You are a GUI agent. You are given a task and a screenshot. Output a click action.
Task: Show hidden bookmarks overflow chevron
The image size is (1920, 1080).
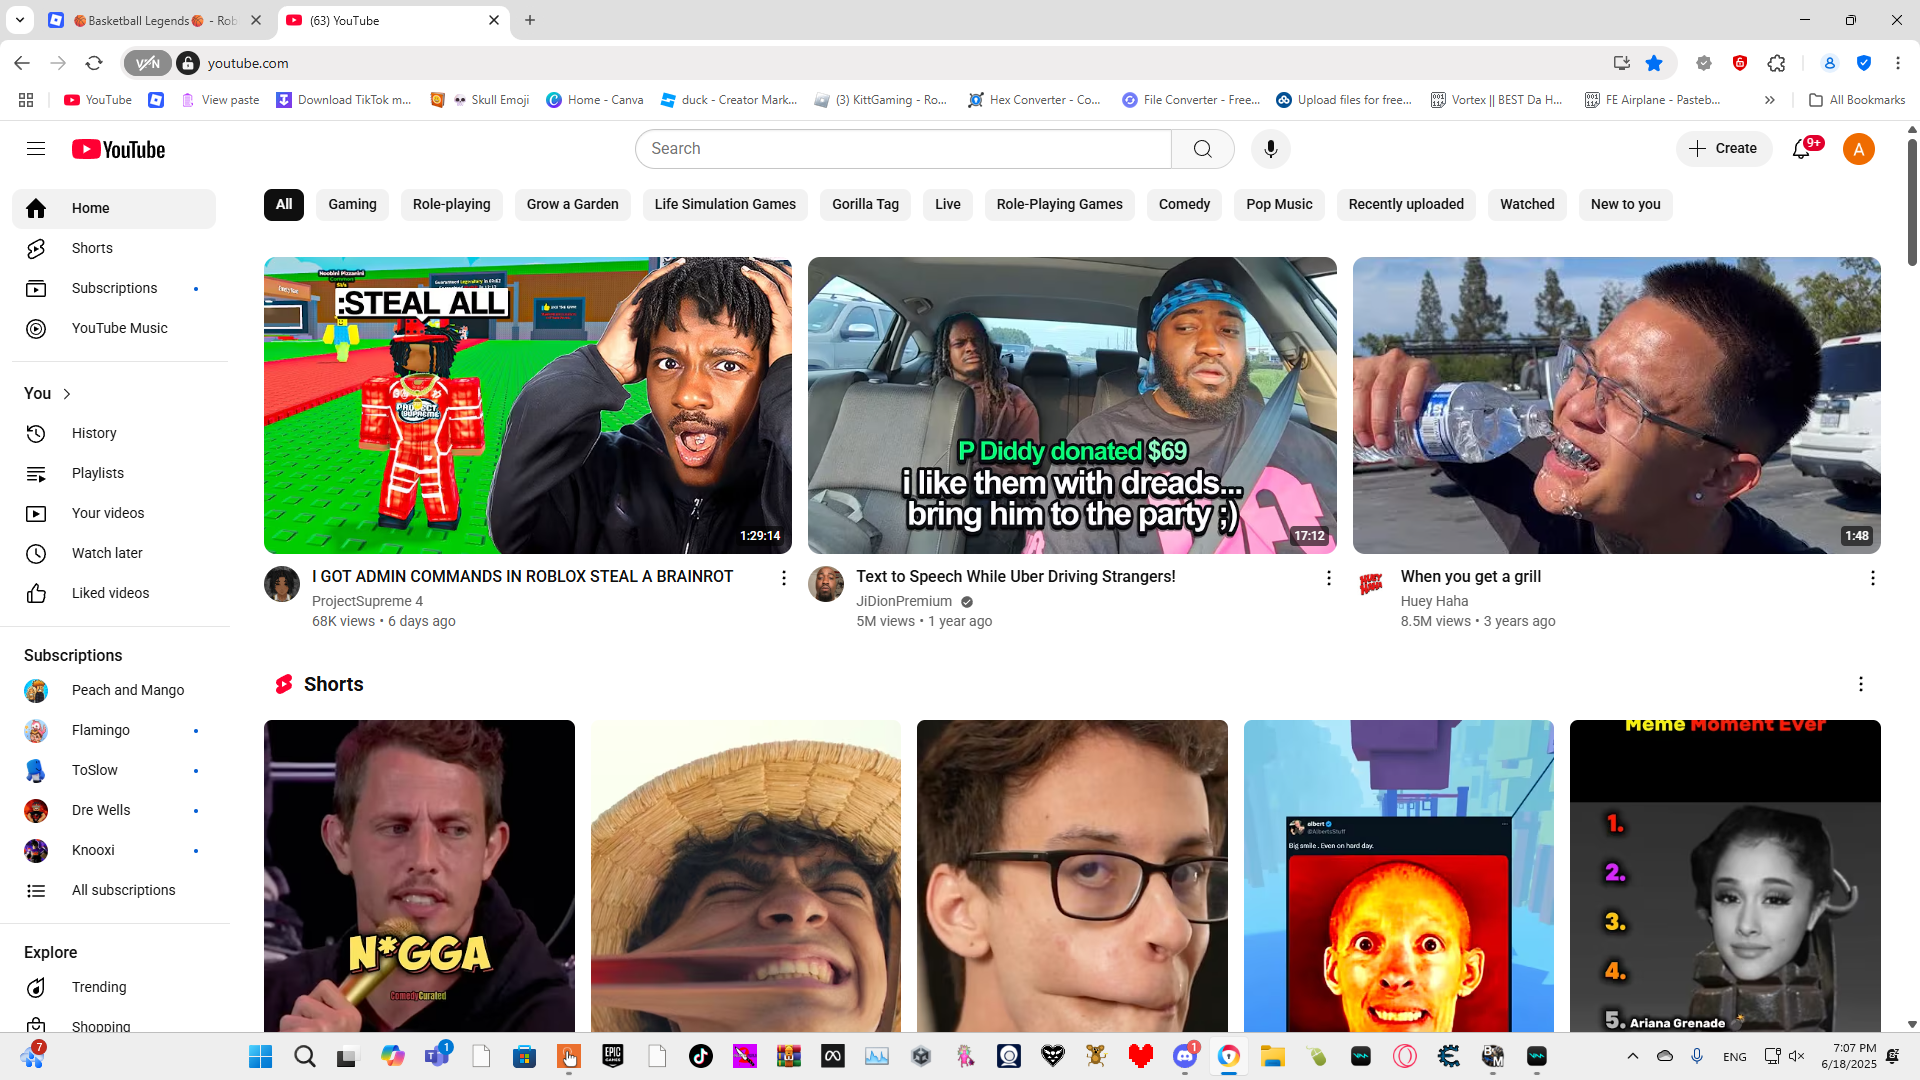[x=1769, y=100]
